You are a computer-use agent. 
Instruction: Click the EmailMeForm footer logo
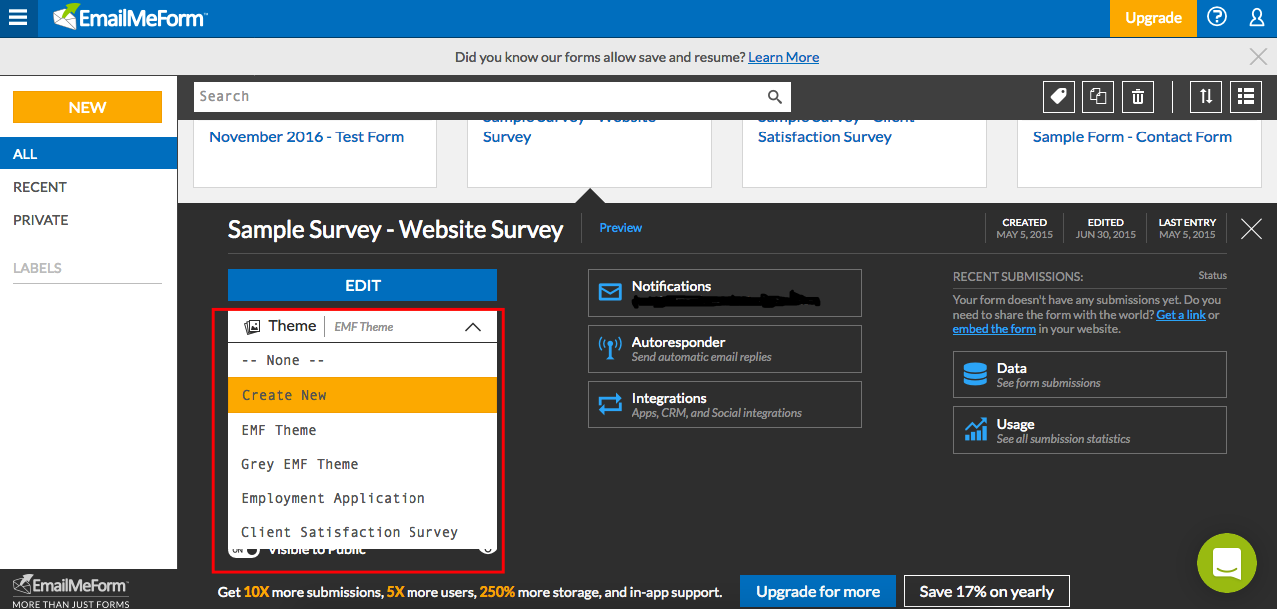tap(70, 590)
